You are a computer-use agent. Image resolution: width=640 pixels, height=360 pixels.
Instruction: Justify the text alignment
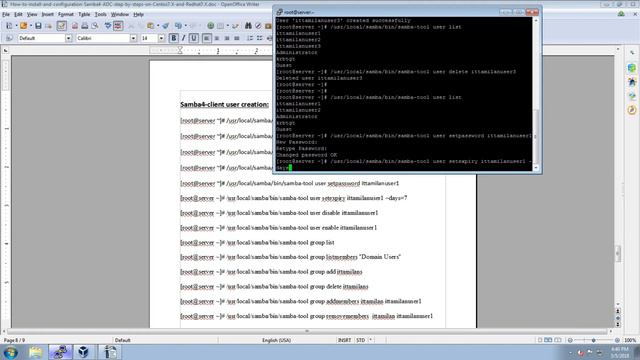[x=237, y=38]
